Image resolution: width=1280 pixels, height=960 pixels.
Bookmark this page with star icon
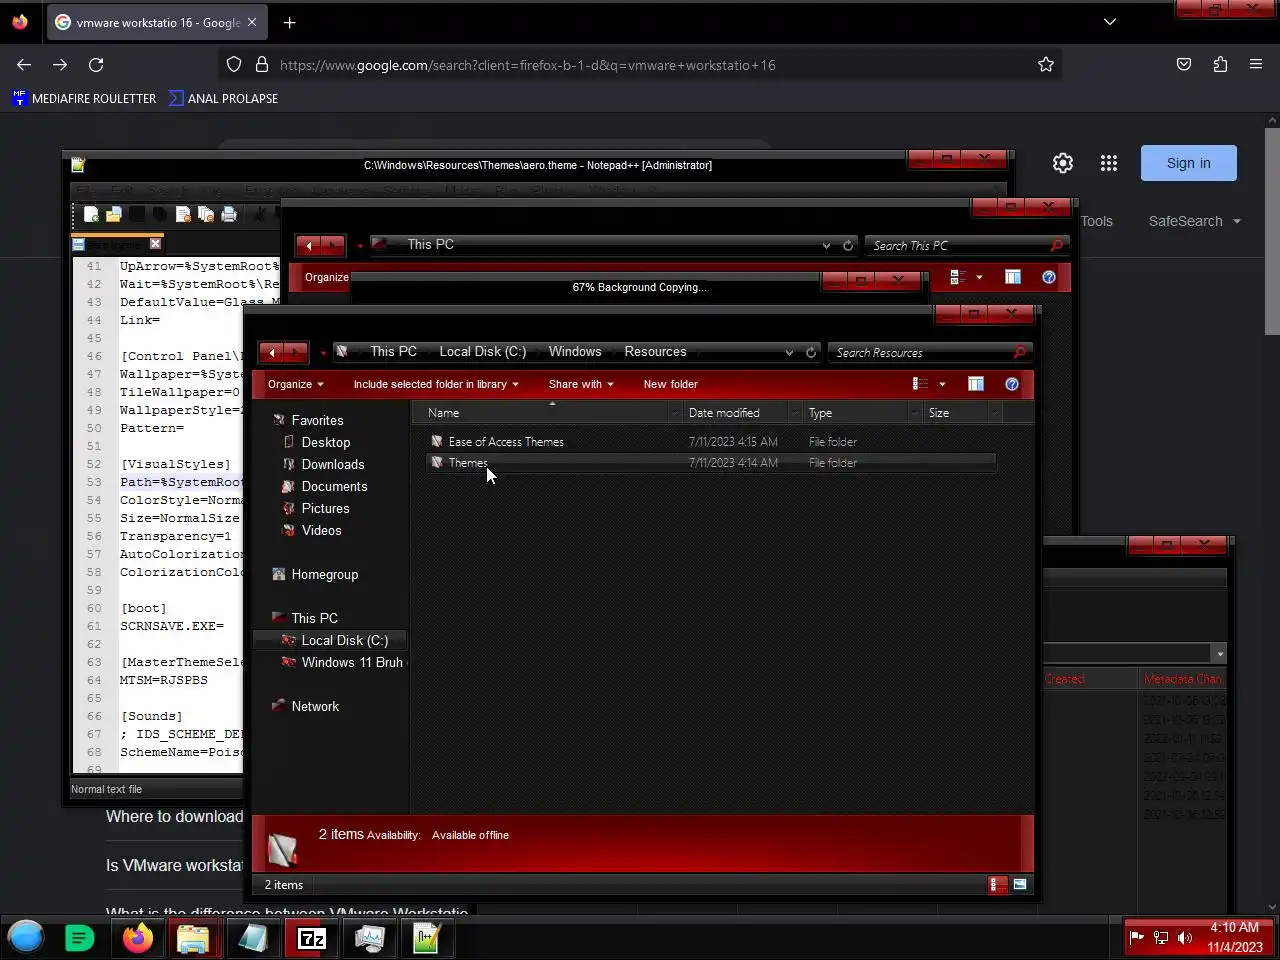(x=1046, y=65)
